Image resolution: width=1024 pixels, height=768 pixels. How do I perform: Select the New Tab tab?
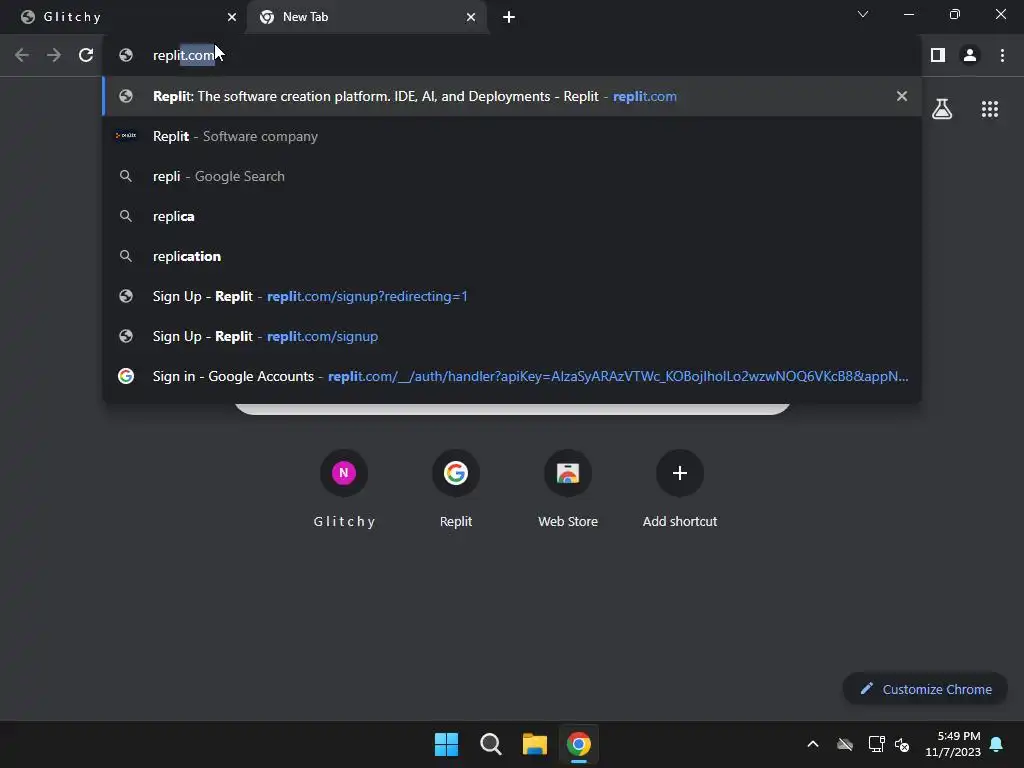[x=367, y=17]
